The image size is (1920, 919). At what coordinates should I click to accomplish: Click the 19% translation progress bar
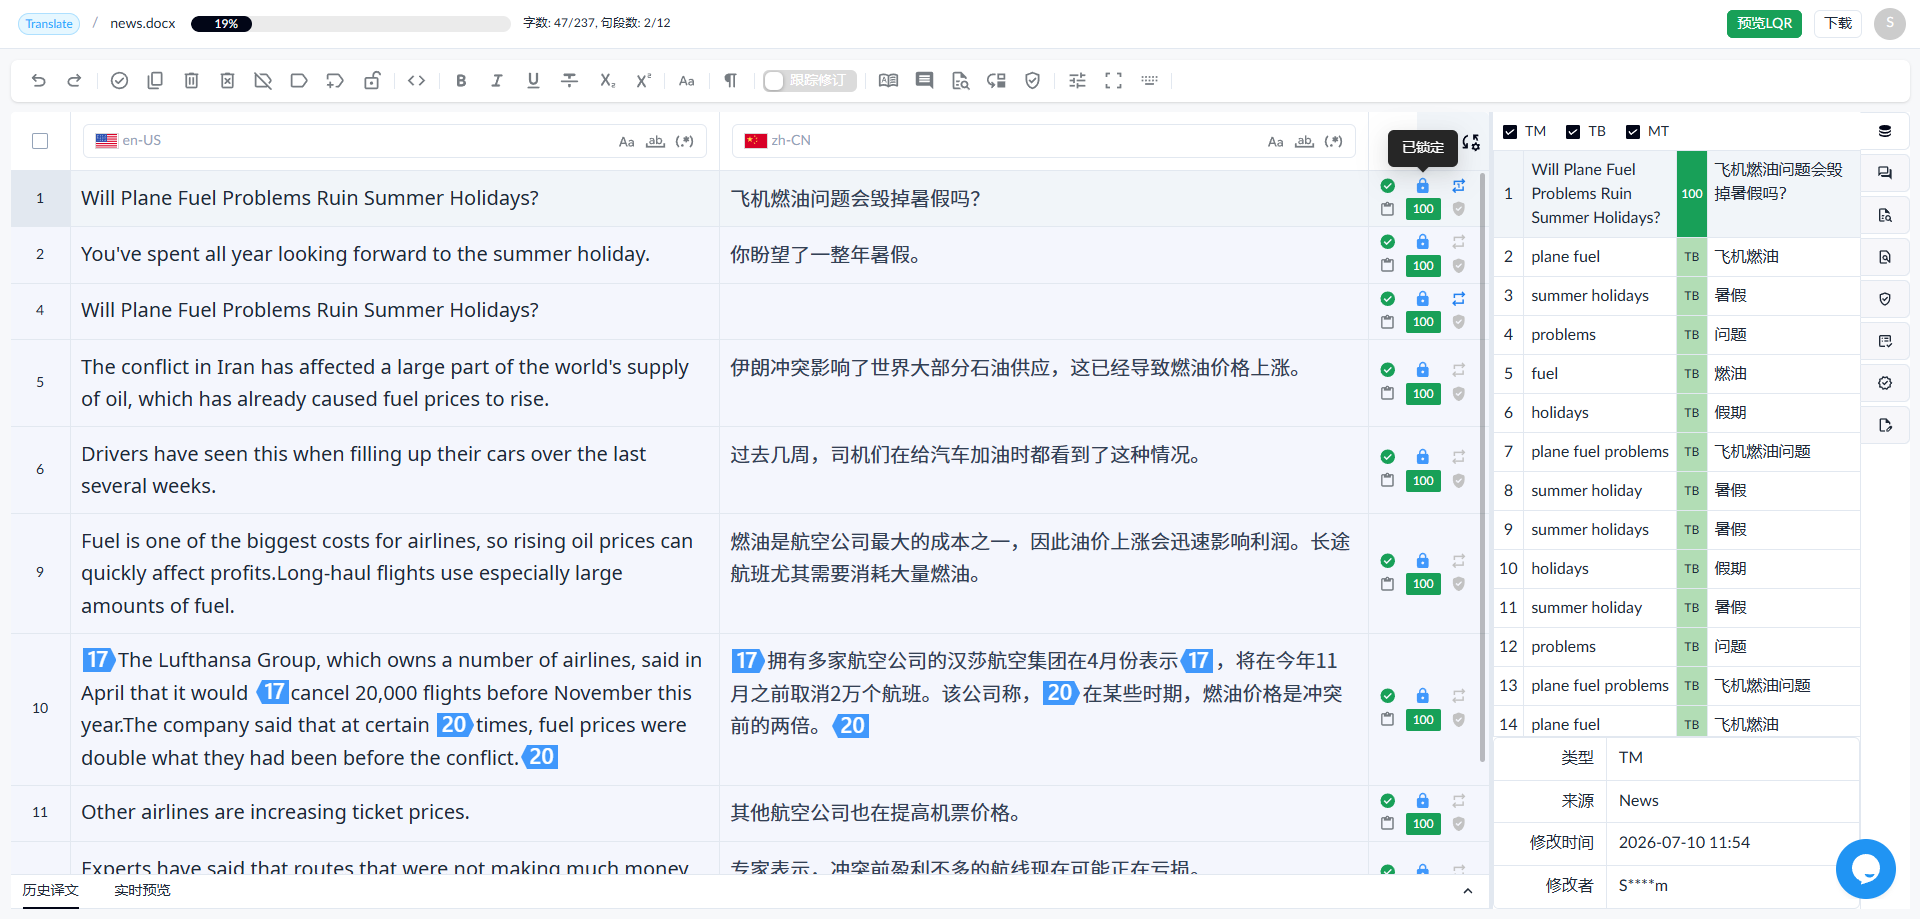pyautogui.click(x=350, y=24)
